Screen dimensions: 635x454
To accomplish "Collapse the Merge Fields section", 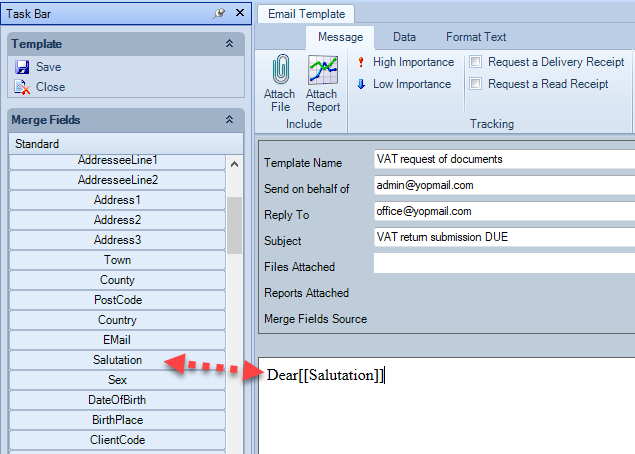I will coord(229,119).
